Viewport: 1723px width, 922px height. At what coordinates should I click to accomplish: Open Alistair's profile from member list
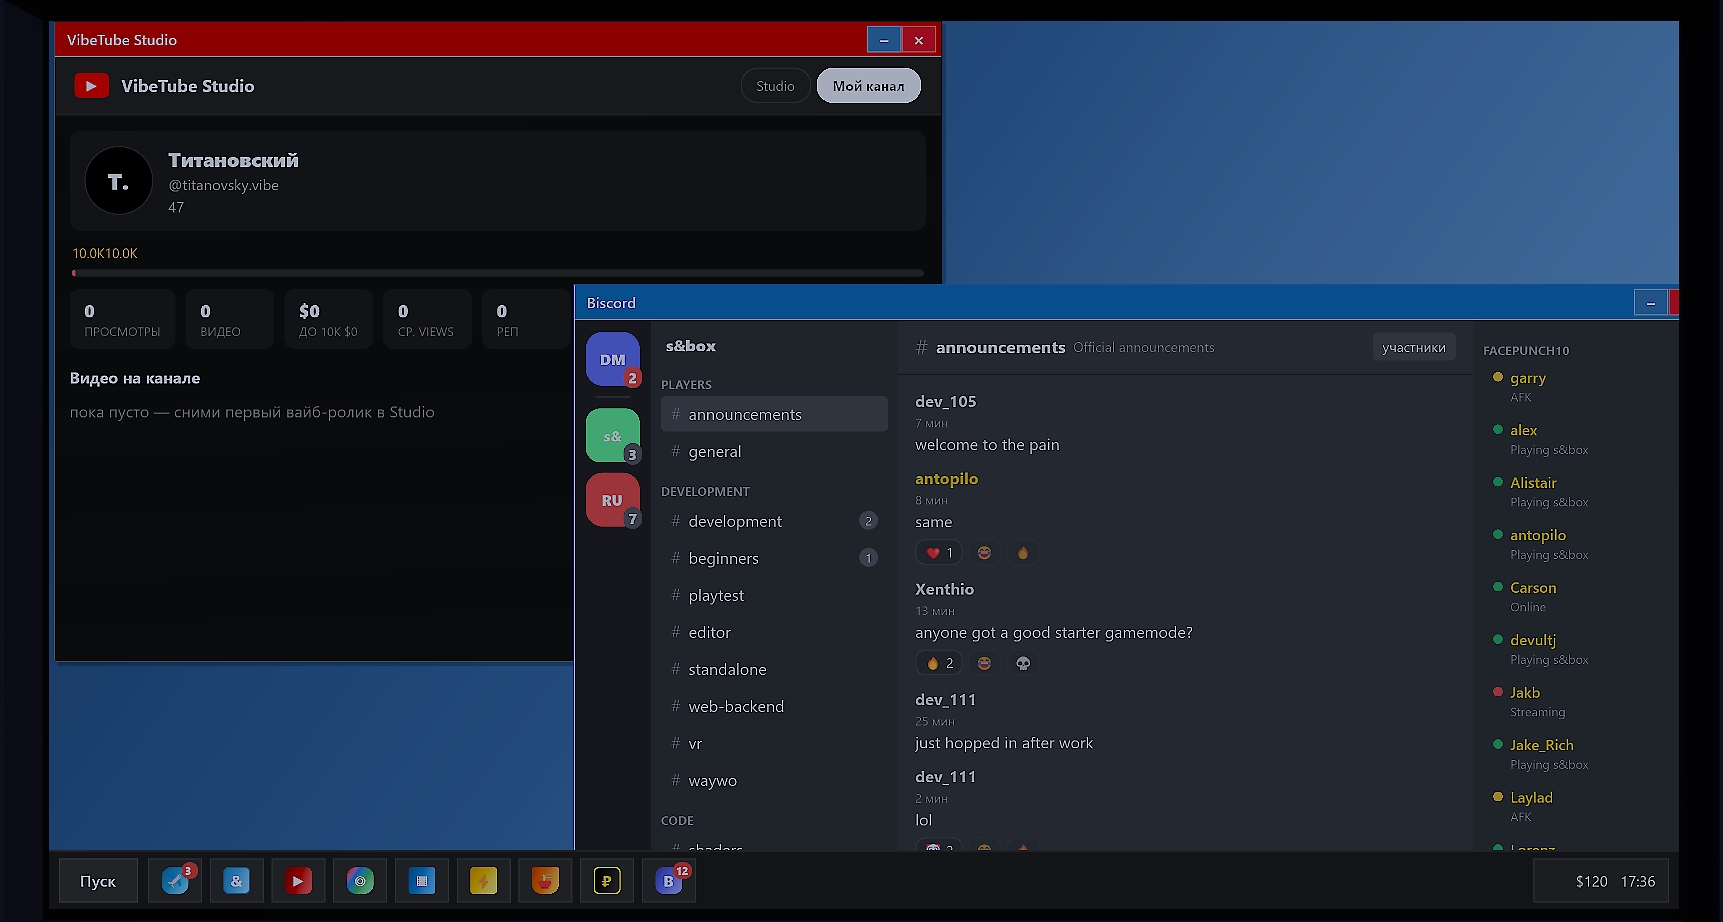1533,482
